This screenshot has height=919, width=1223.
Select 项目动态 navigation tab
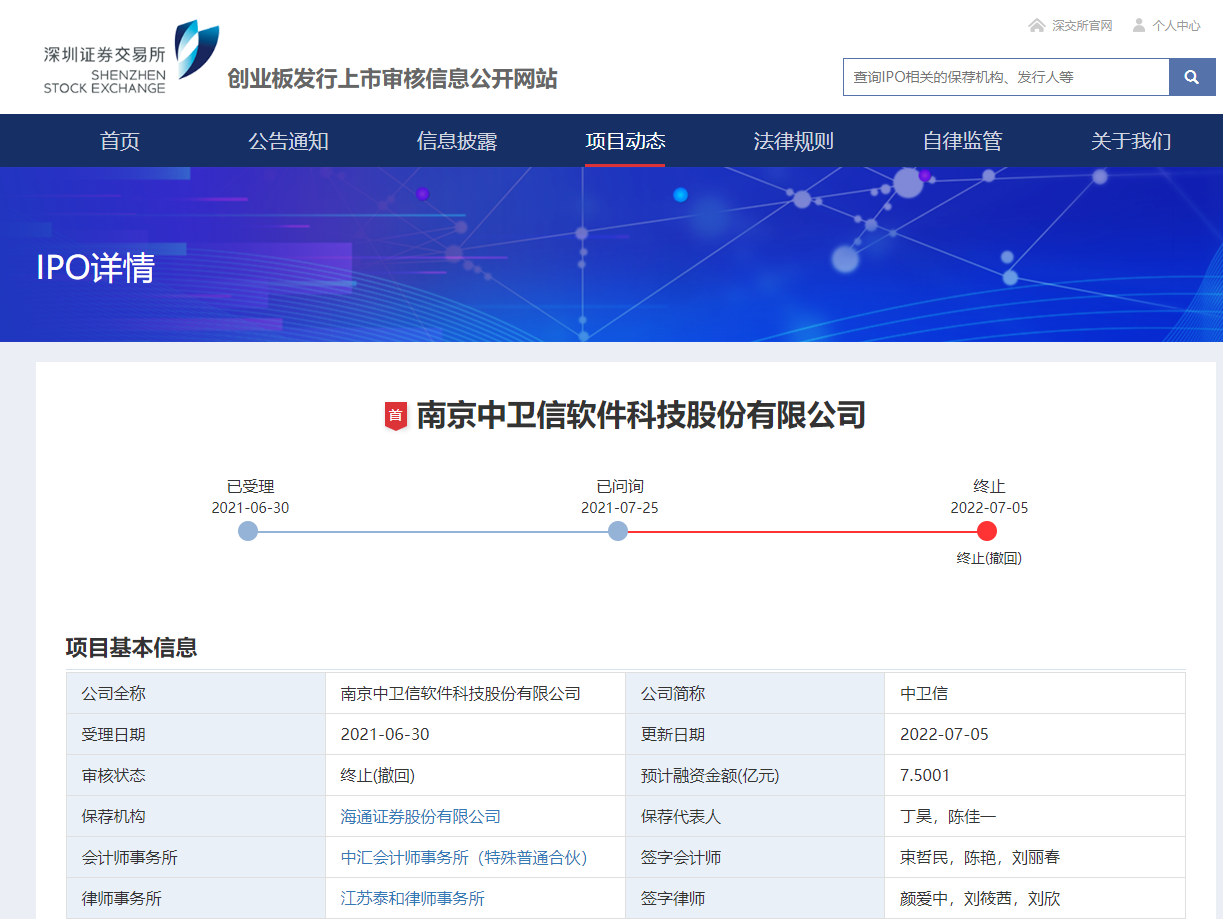(625, 141)
